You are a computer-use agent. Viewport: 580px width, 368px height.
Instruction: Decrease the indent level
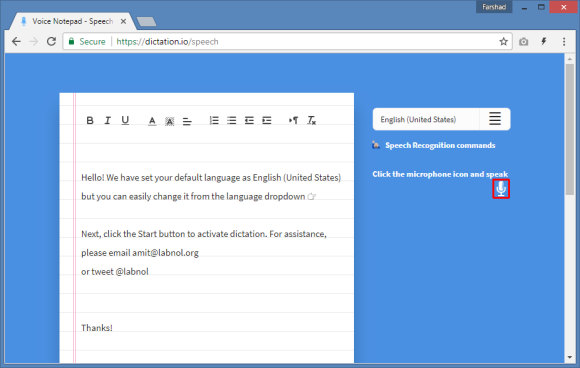[x=249, y=120]
